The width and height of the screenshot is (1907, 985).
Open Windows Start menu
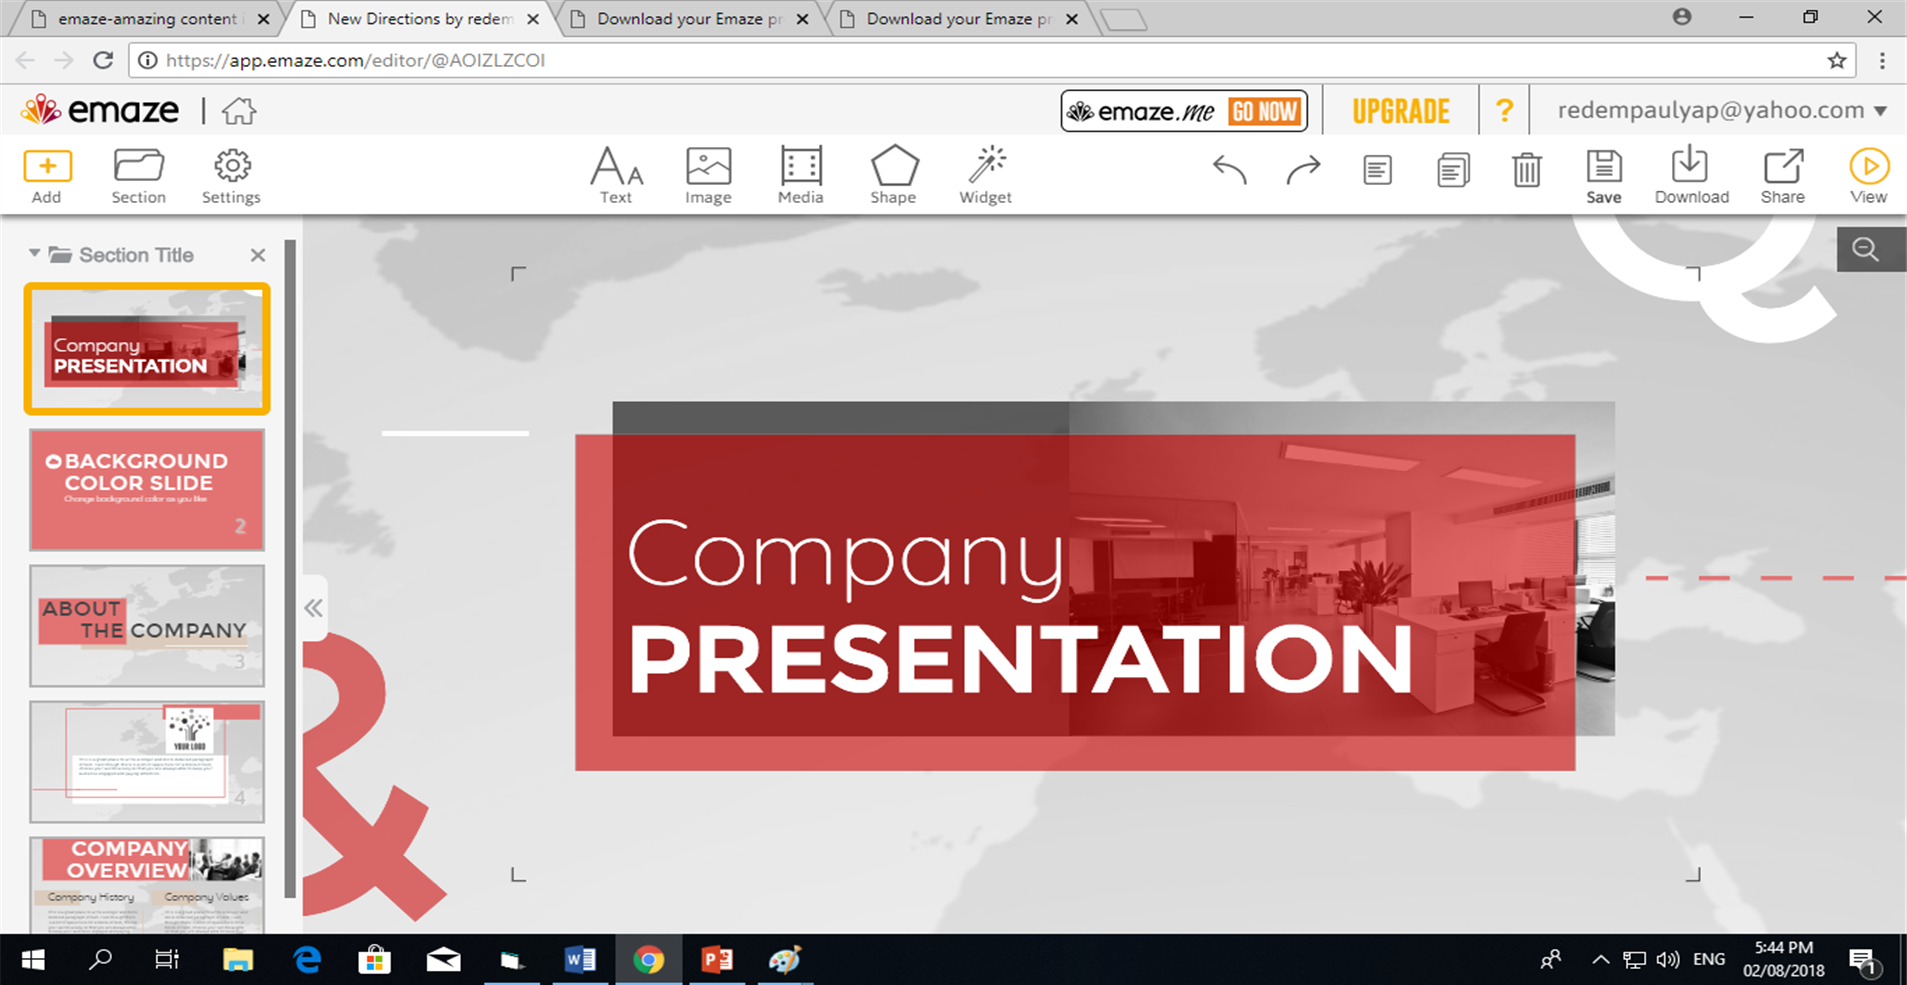click(33, 960)
